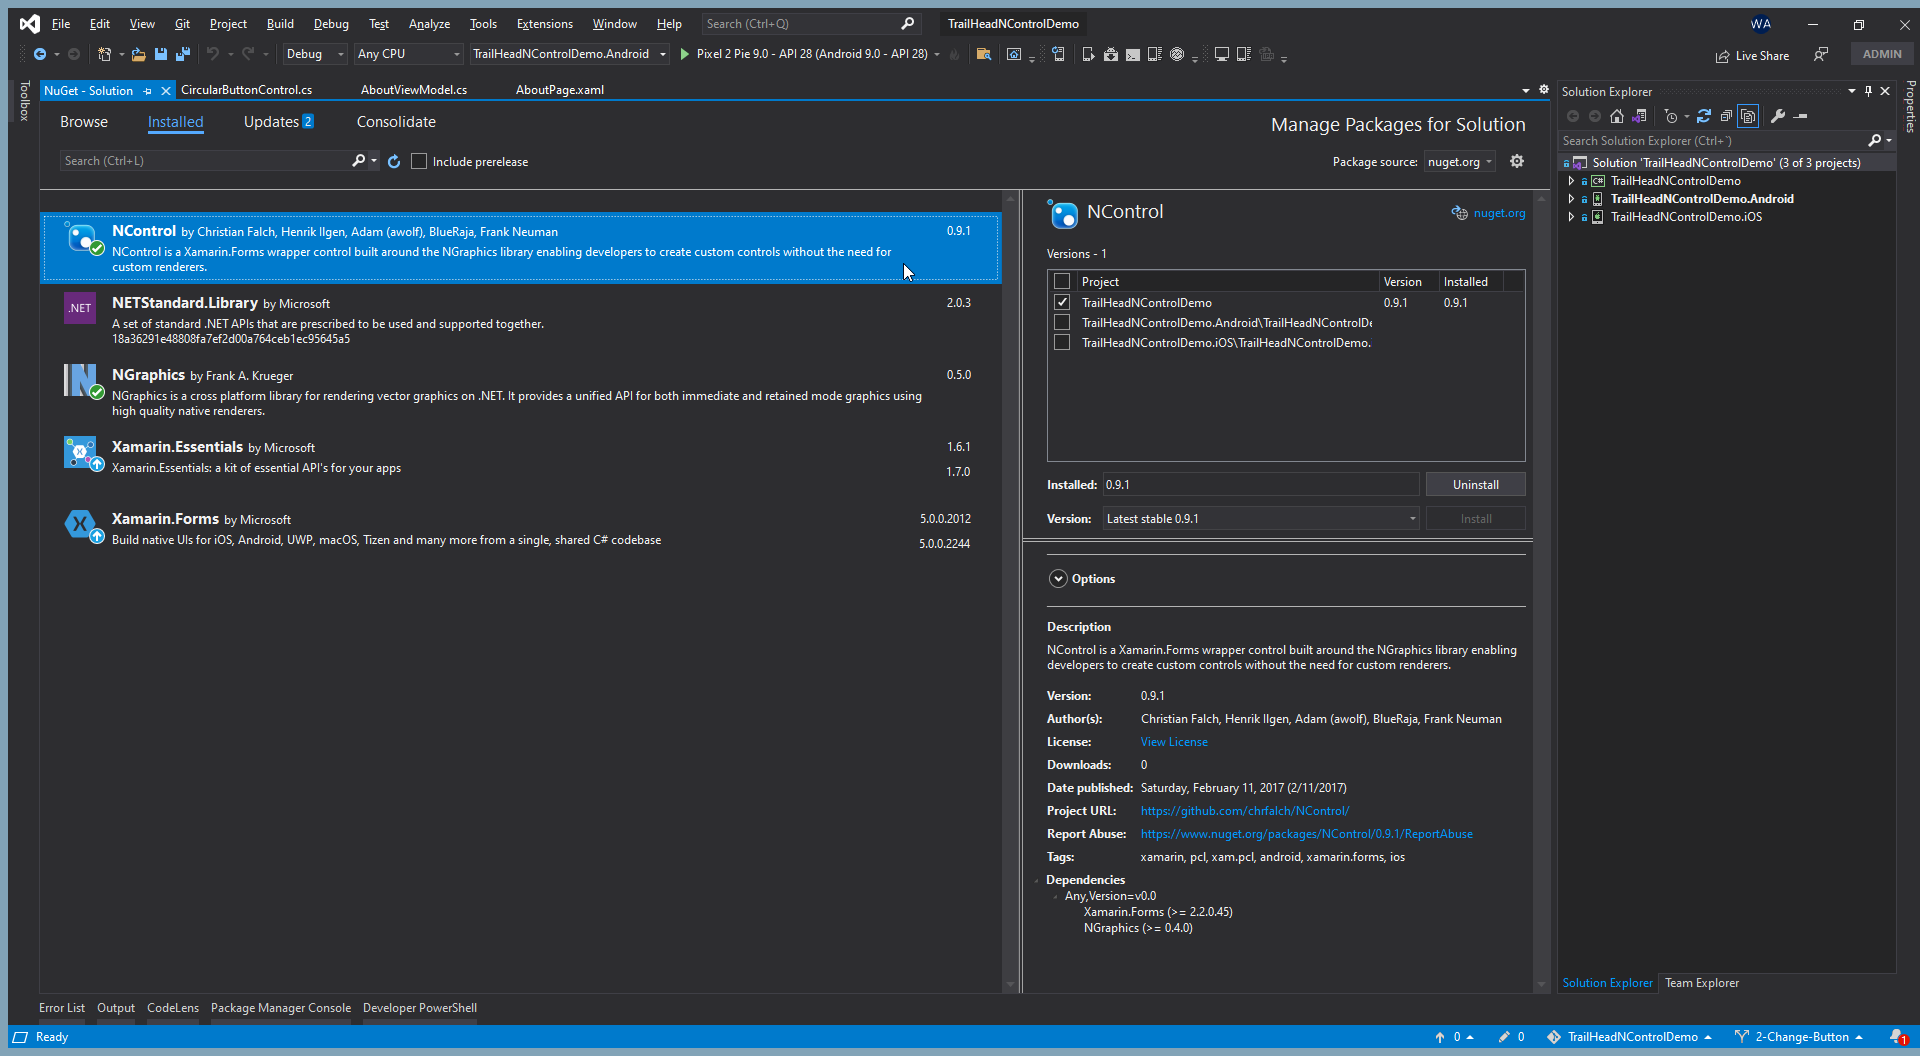Viewport: 1920px width, 1056px height.
Task: Uncheck the TrailHeadNControlDemo project checkbox
Action: point(1062,302)
